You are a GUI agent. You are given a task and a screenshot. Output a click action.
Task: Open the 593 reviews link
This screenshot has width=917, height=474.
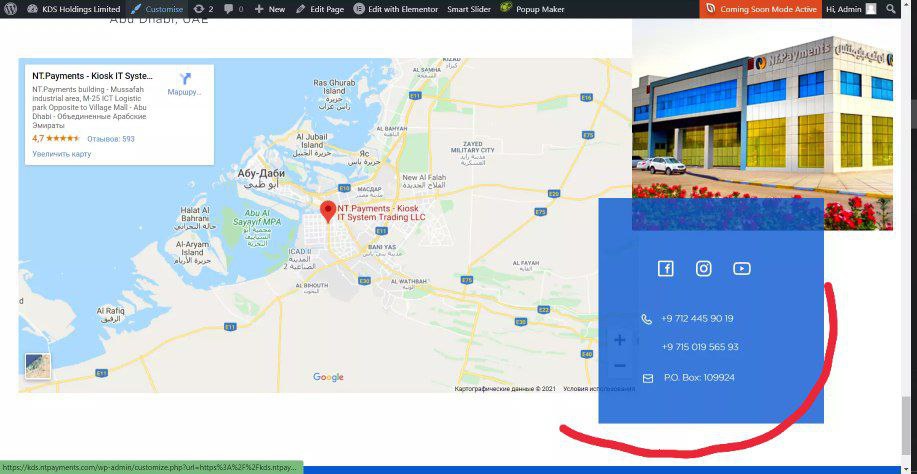pos(111,139)
